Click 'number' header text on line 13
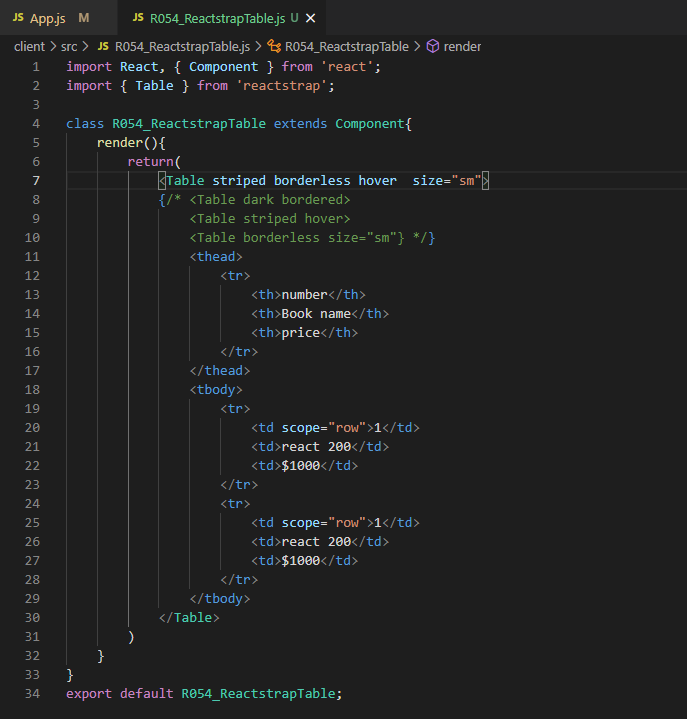 click(305, 294)
